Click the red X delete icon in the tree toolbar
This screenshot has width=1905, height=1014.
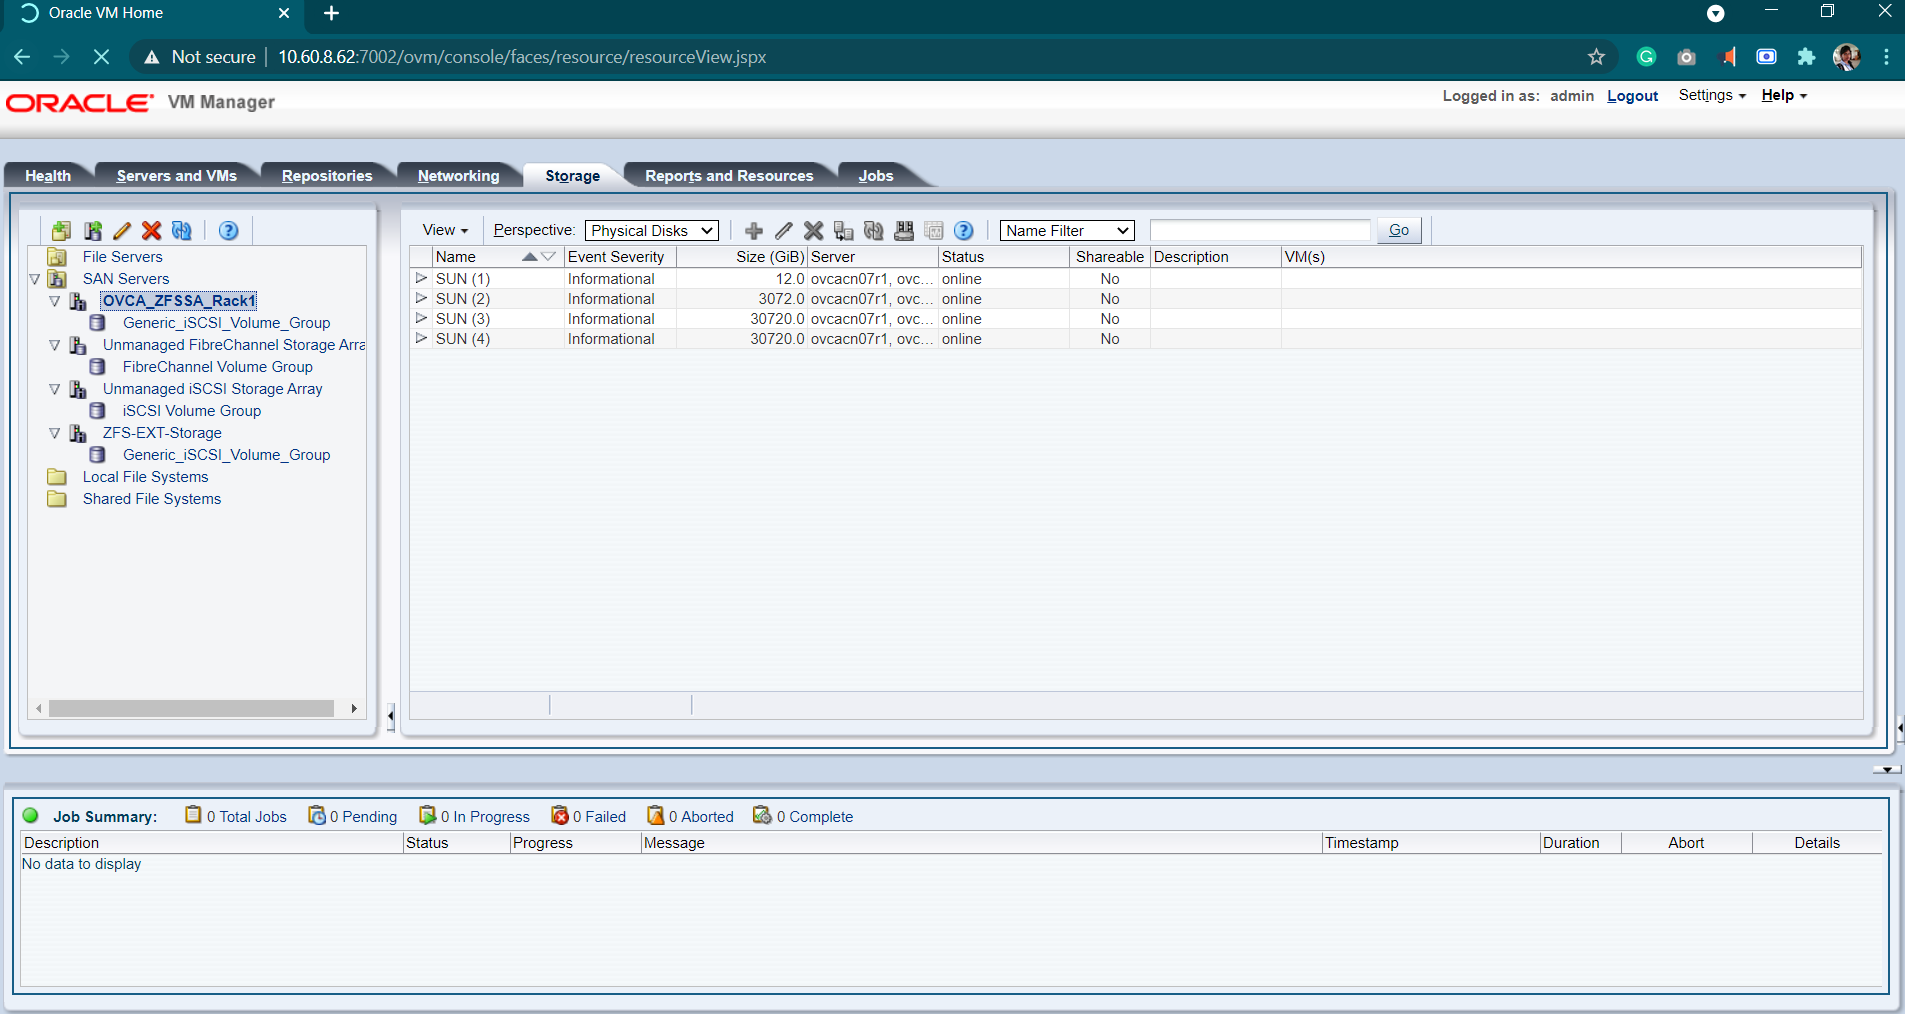click(x=151, y=231)
